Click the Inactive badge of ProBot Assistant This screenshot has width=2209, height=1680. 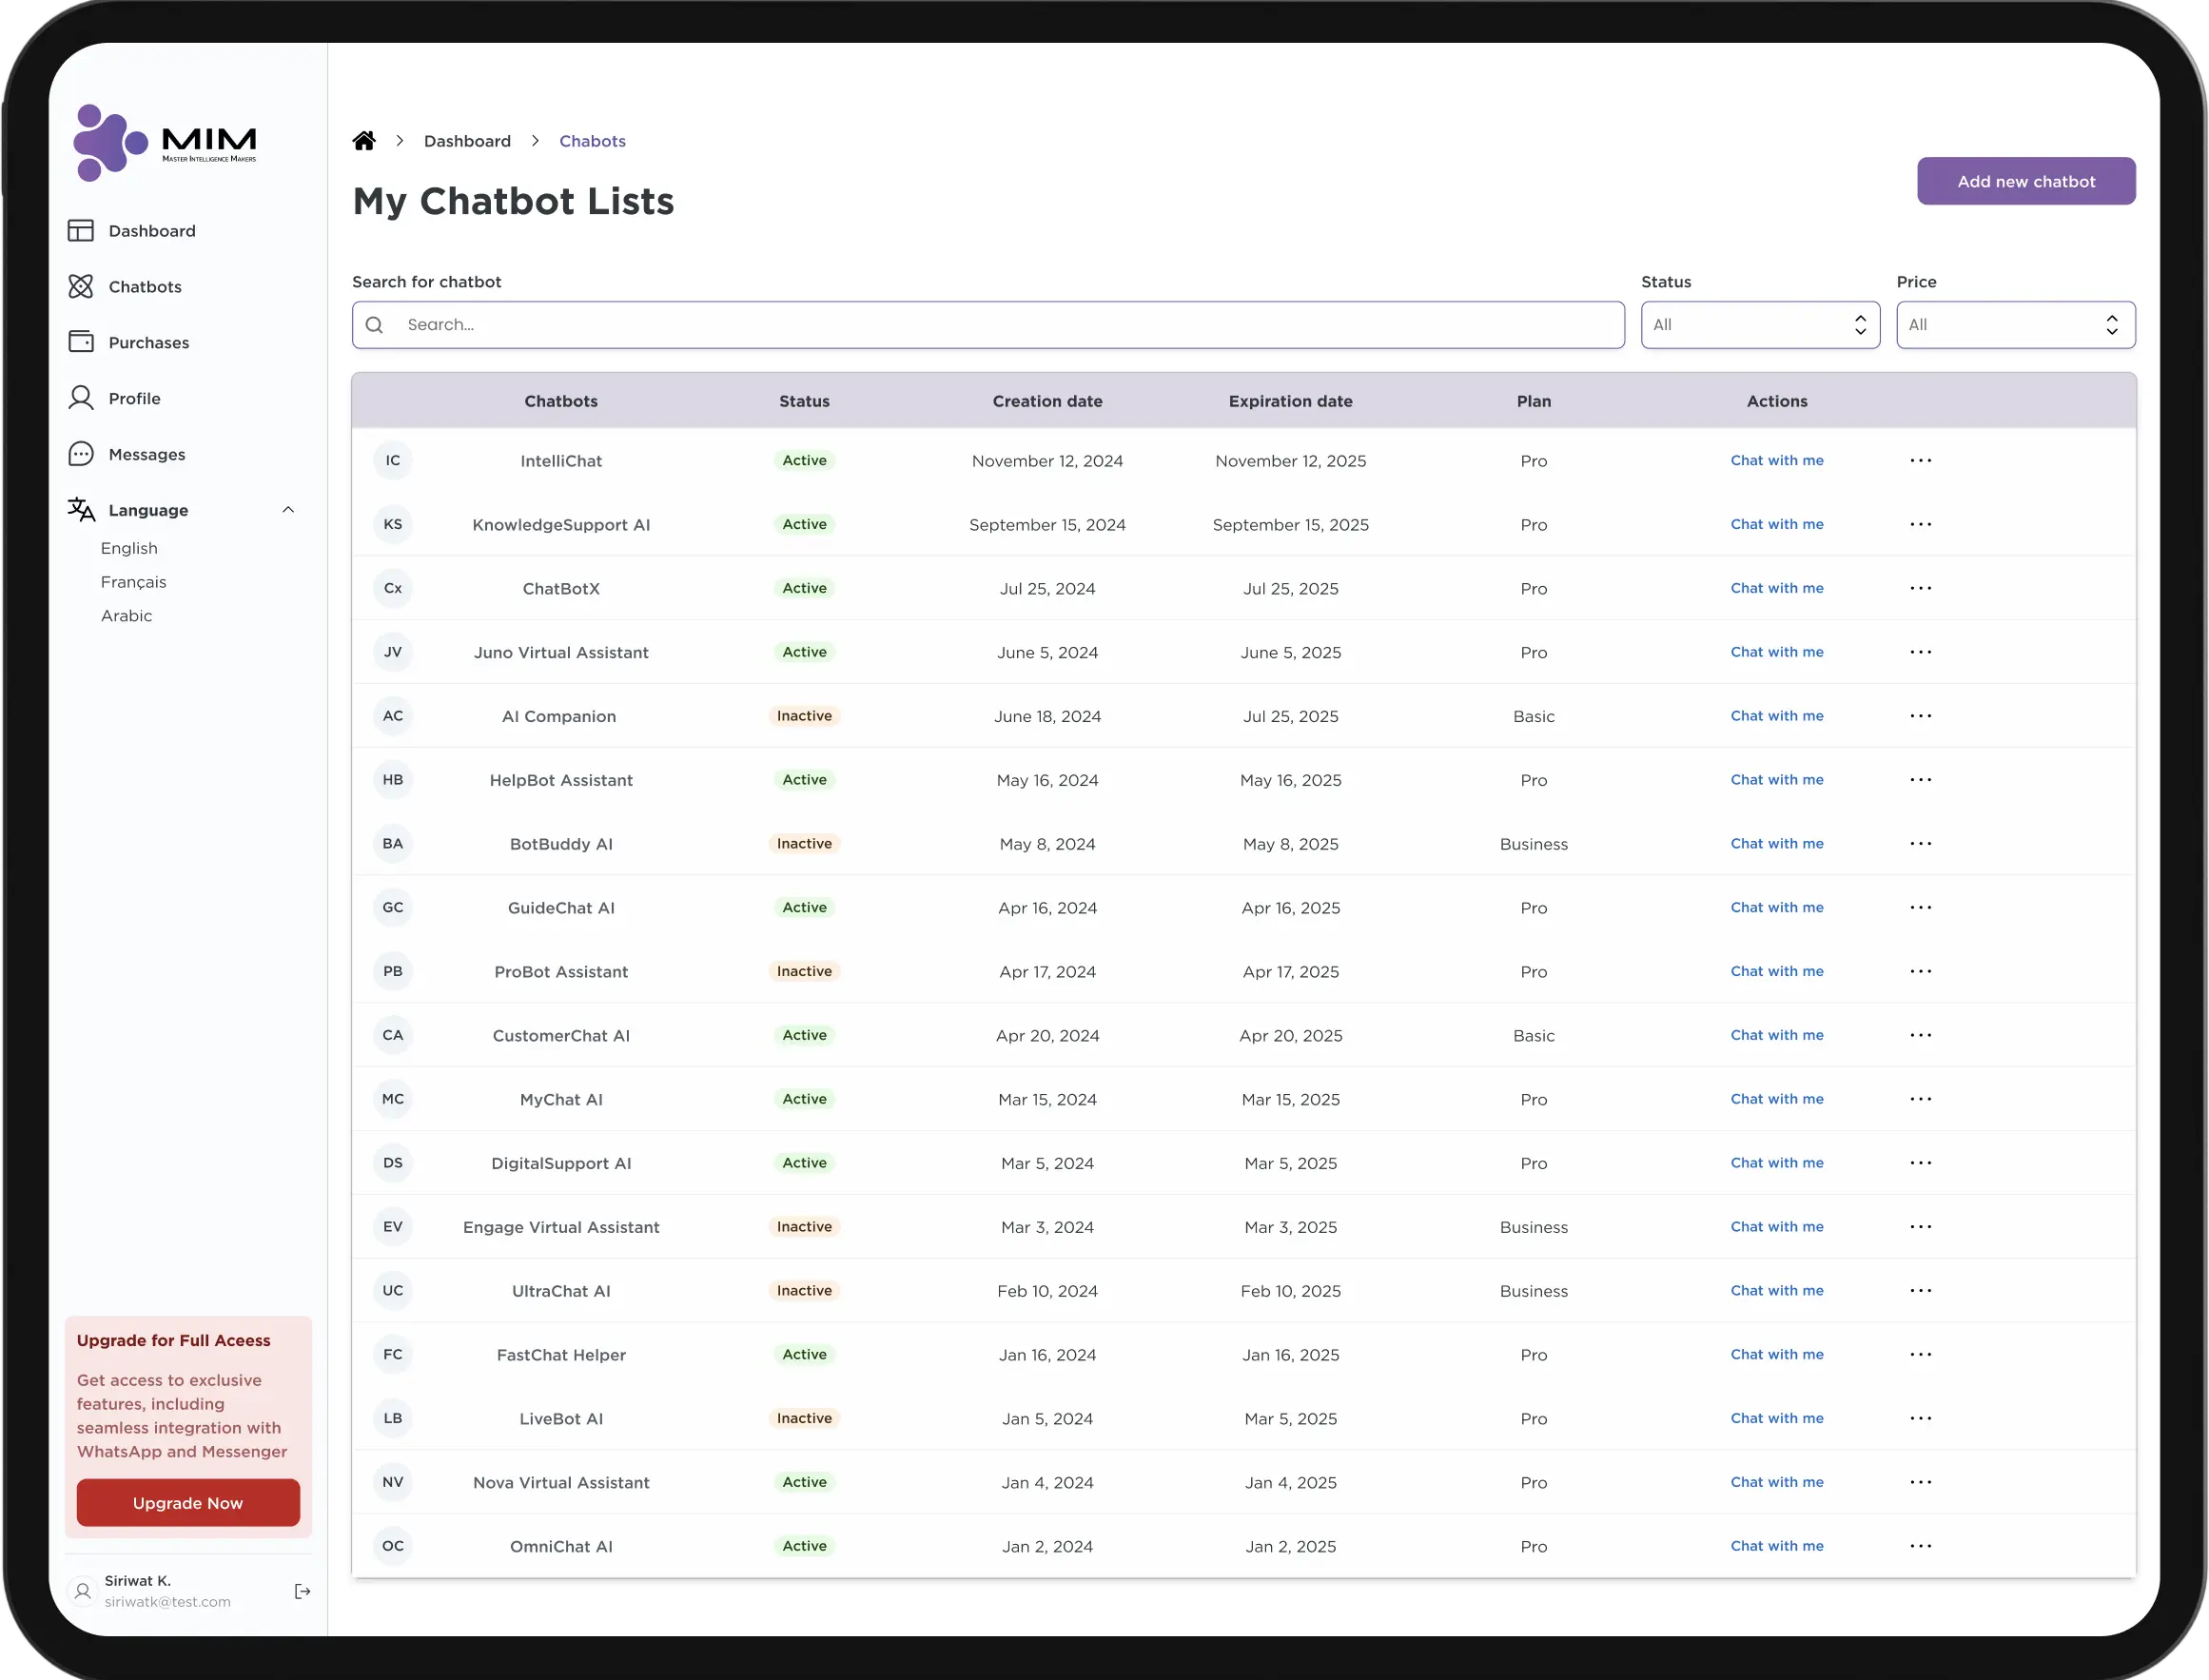click(x=804, y=972)
